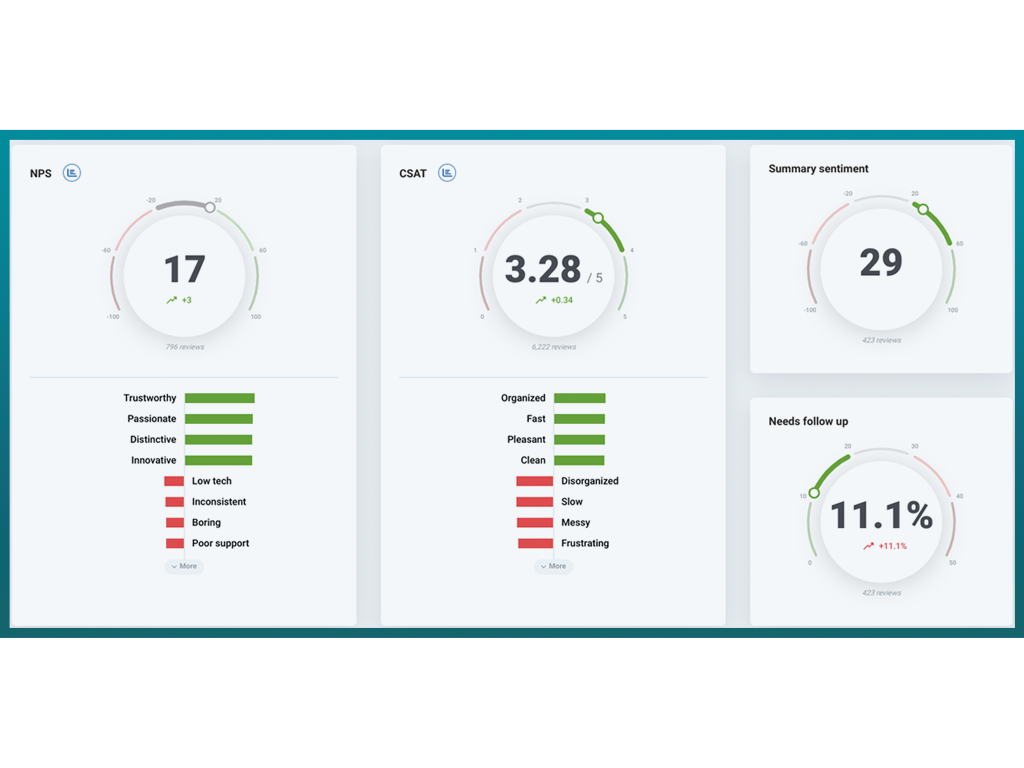Expand More under the CSAT keyword list
Image resolution: width=1024 pixels, height=768 pixels.
point(553,566)
